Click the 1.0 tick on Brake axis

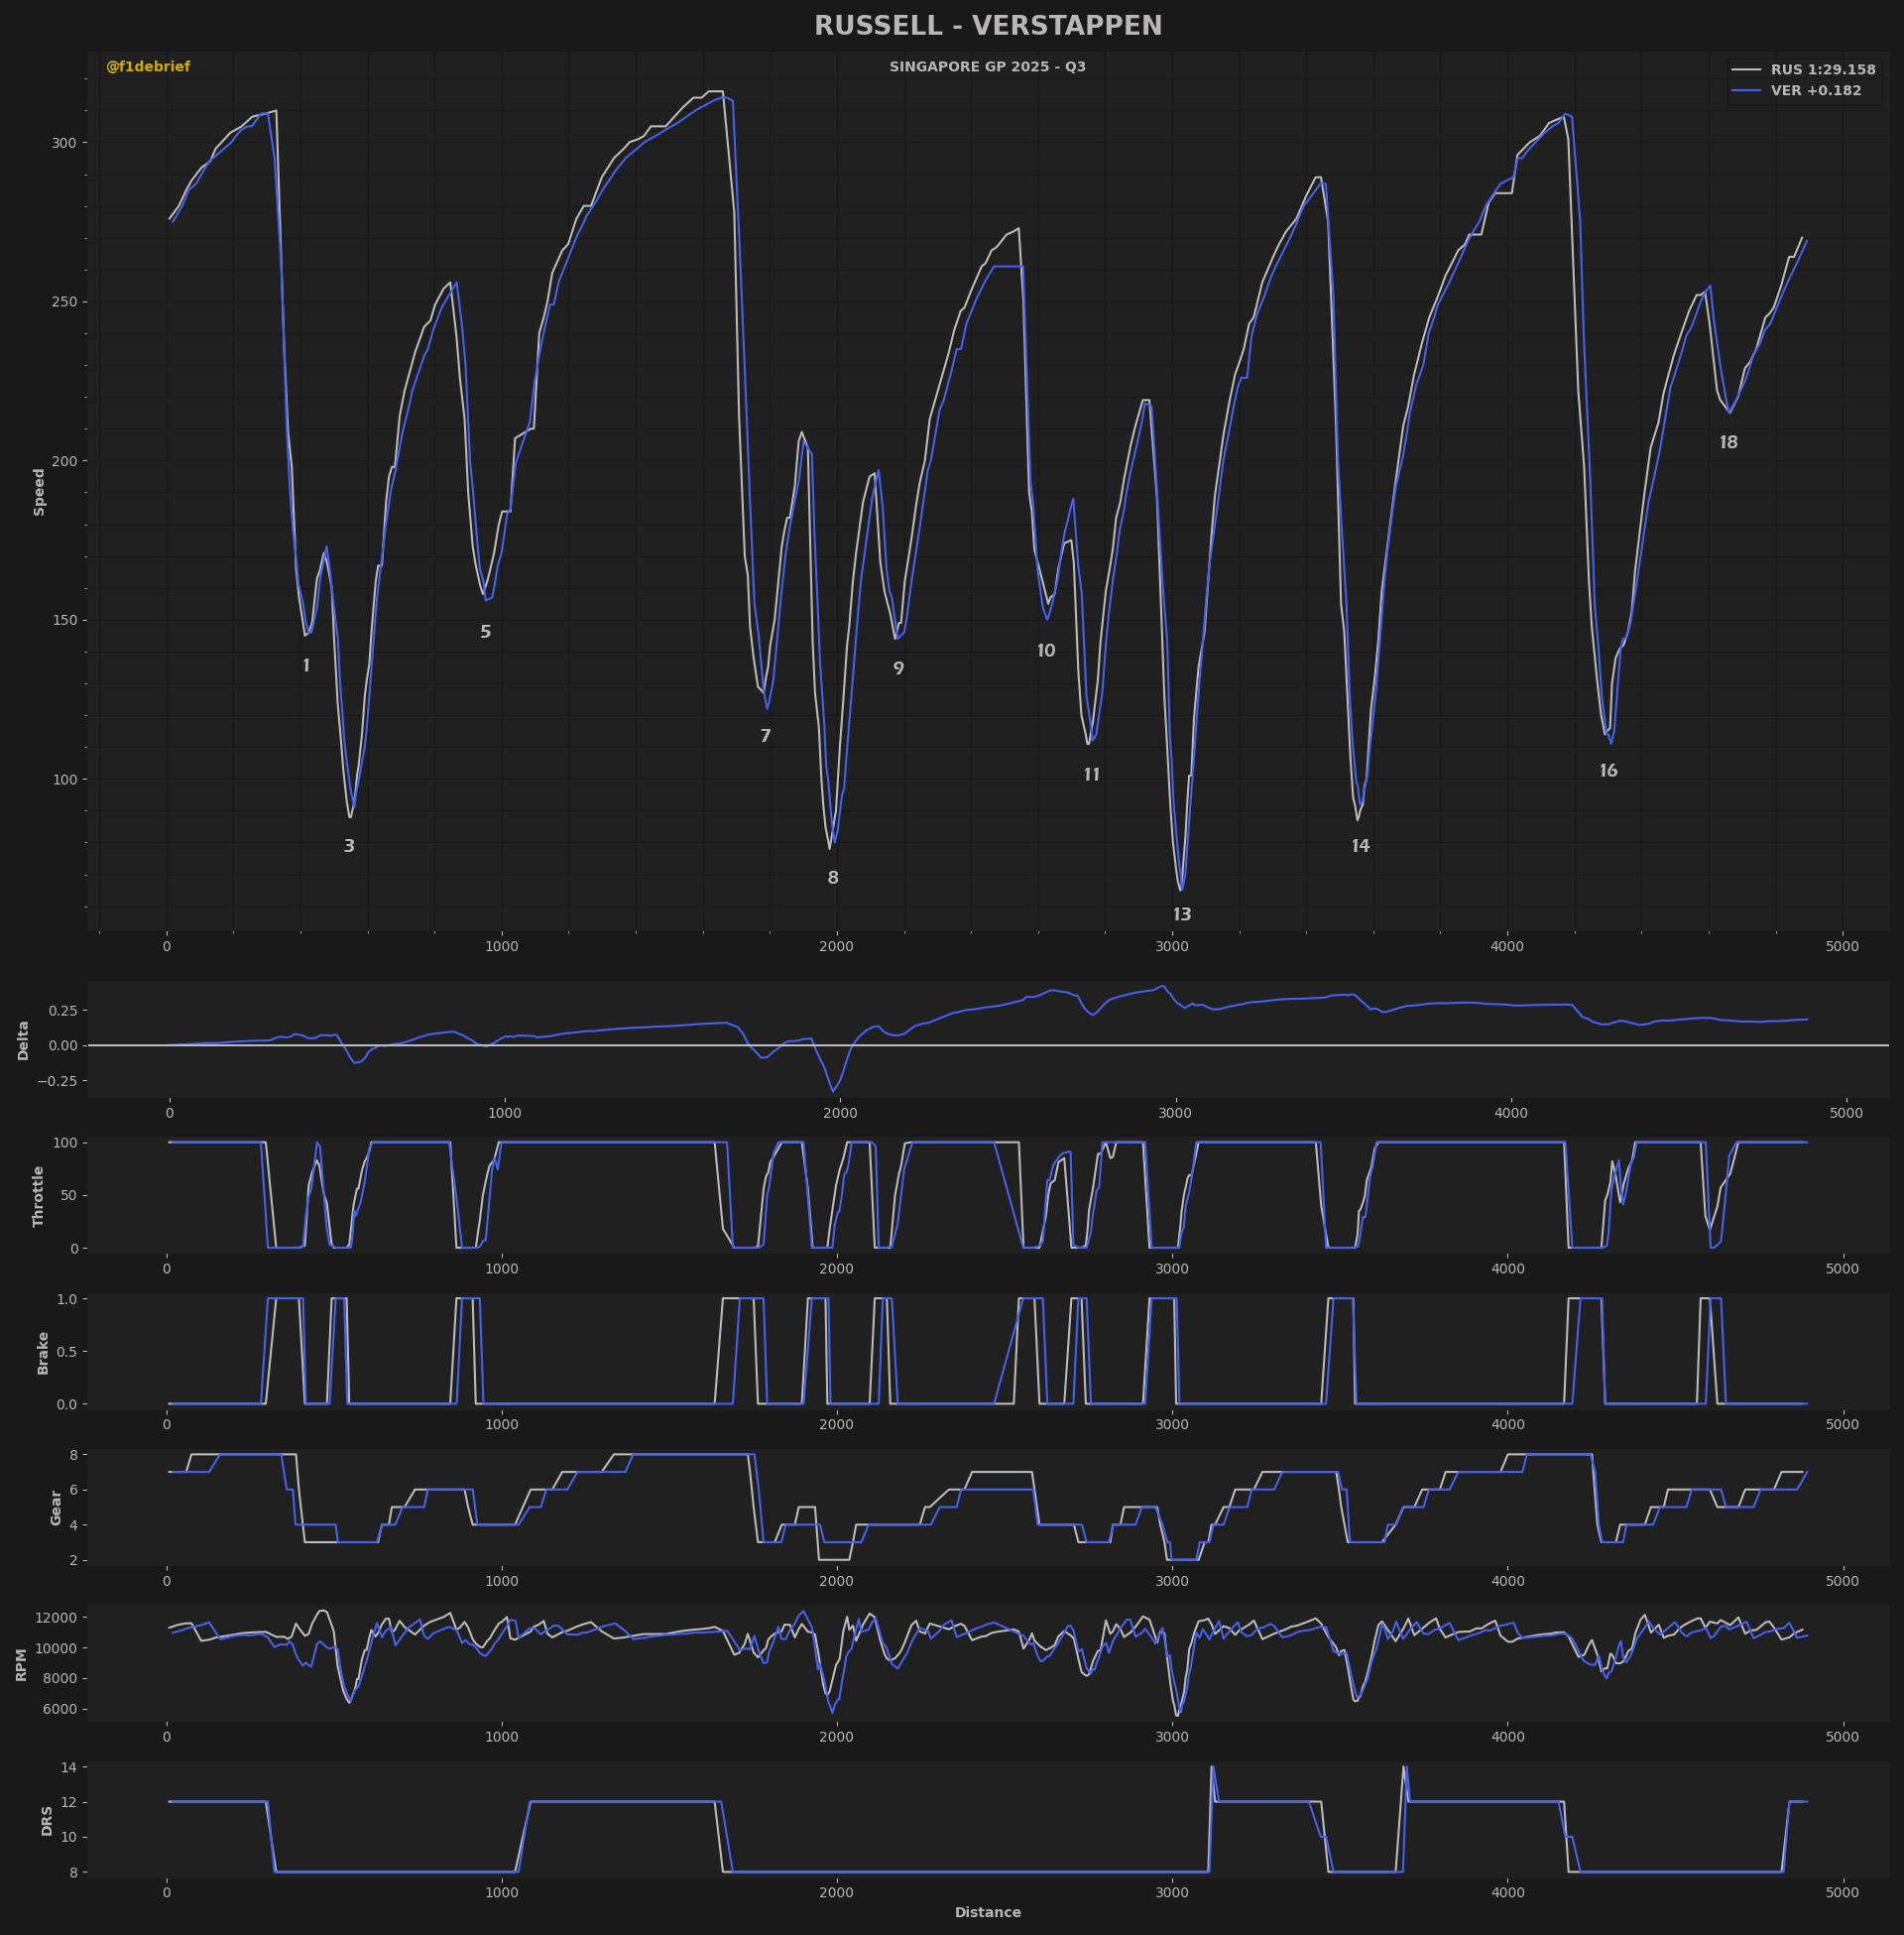(x=66, y=1298)
